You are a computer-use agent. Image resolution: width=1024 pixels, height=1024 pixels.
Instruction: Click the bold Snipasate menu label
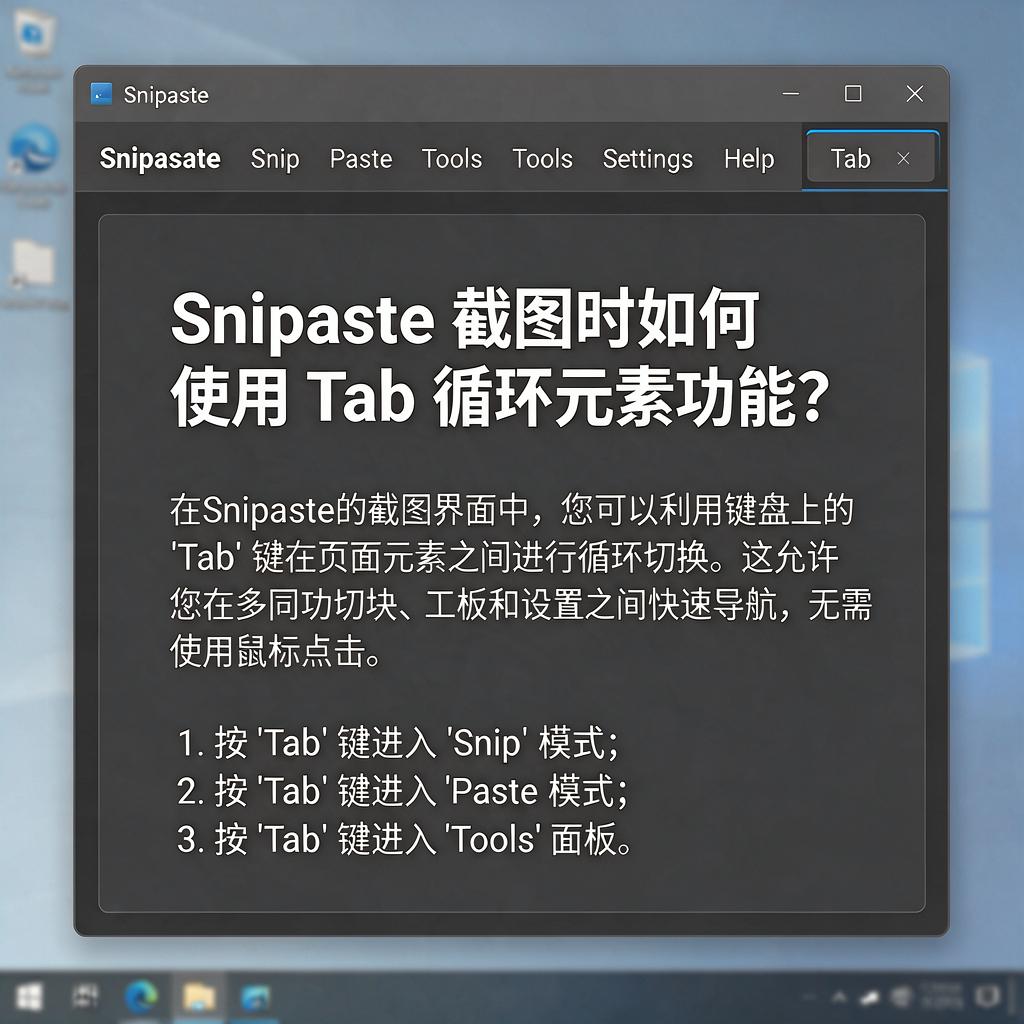click(x=160, y=159)
